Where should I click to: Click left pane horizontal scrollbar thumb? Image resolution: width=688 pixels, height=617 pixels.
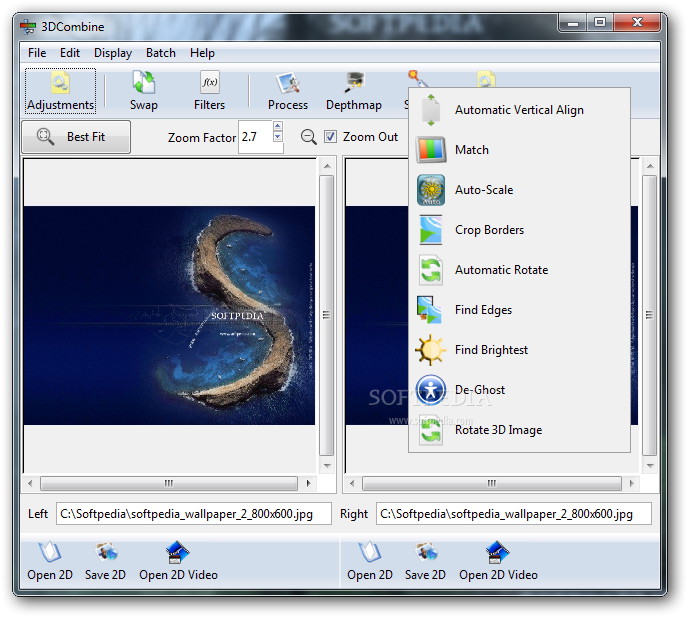pos(169,484)
